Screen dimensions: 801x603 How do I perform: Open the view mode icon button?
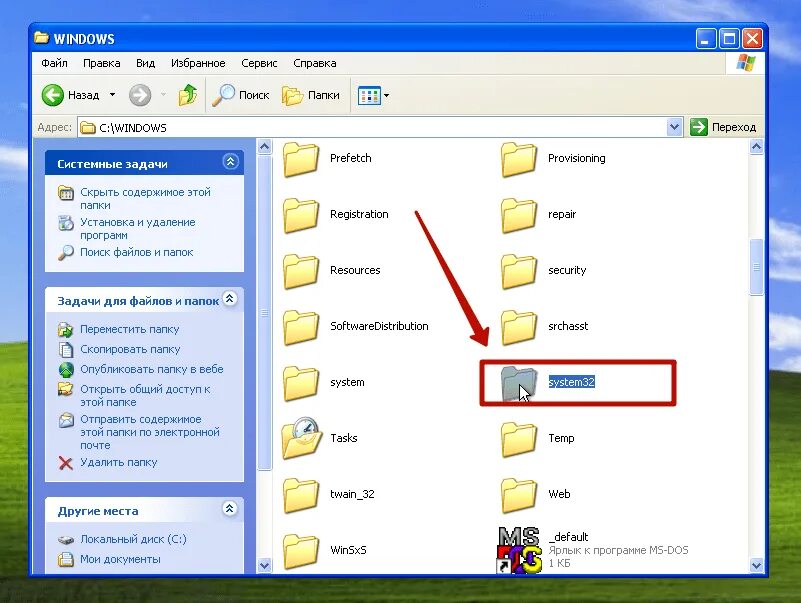pos(369,96)
